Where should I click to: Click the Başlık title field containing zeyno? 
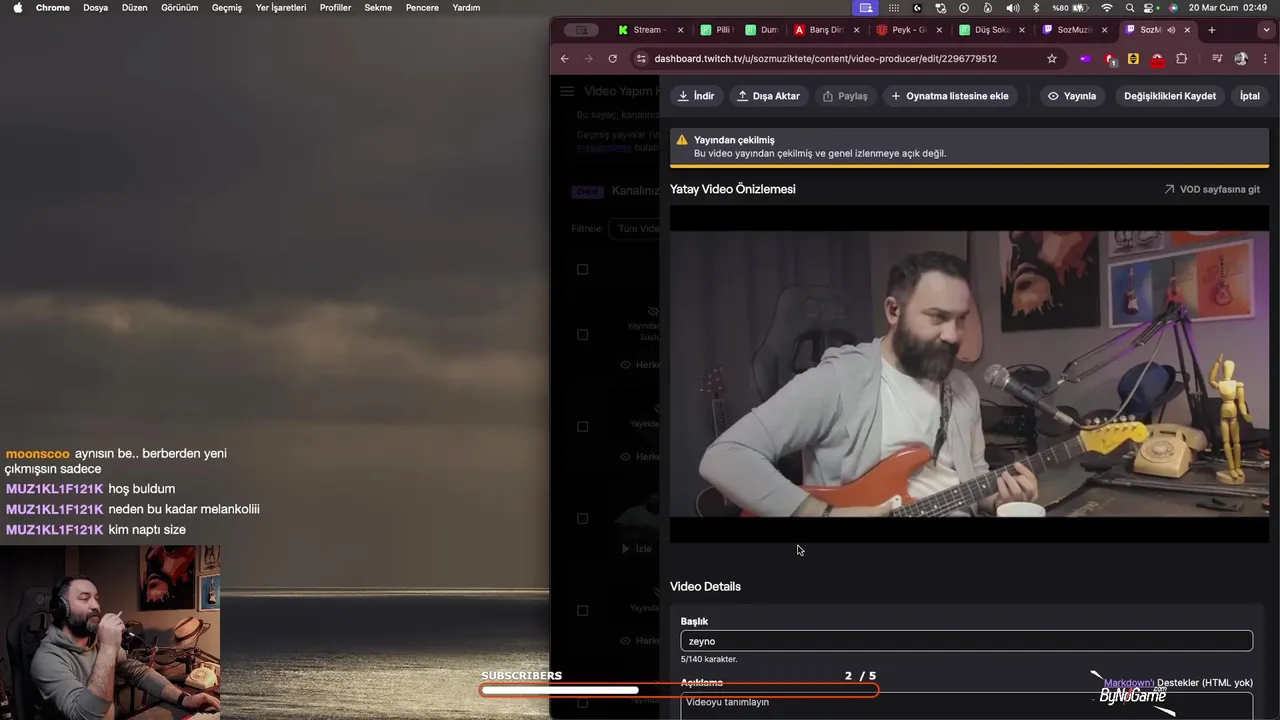[x=966, y=641]
